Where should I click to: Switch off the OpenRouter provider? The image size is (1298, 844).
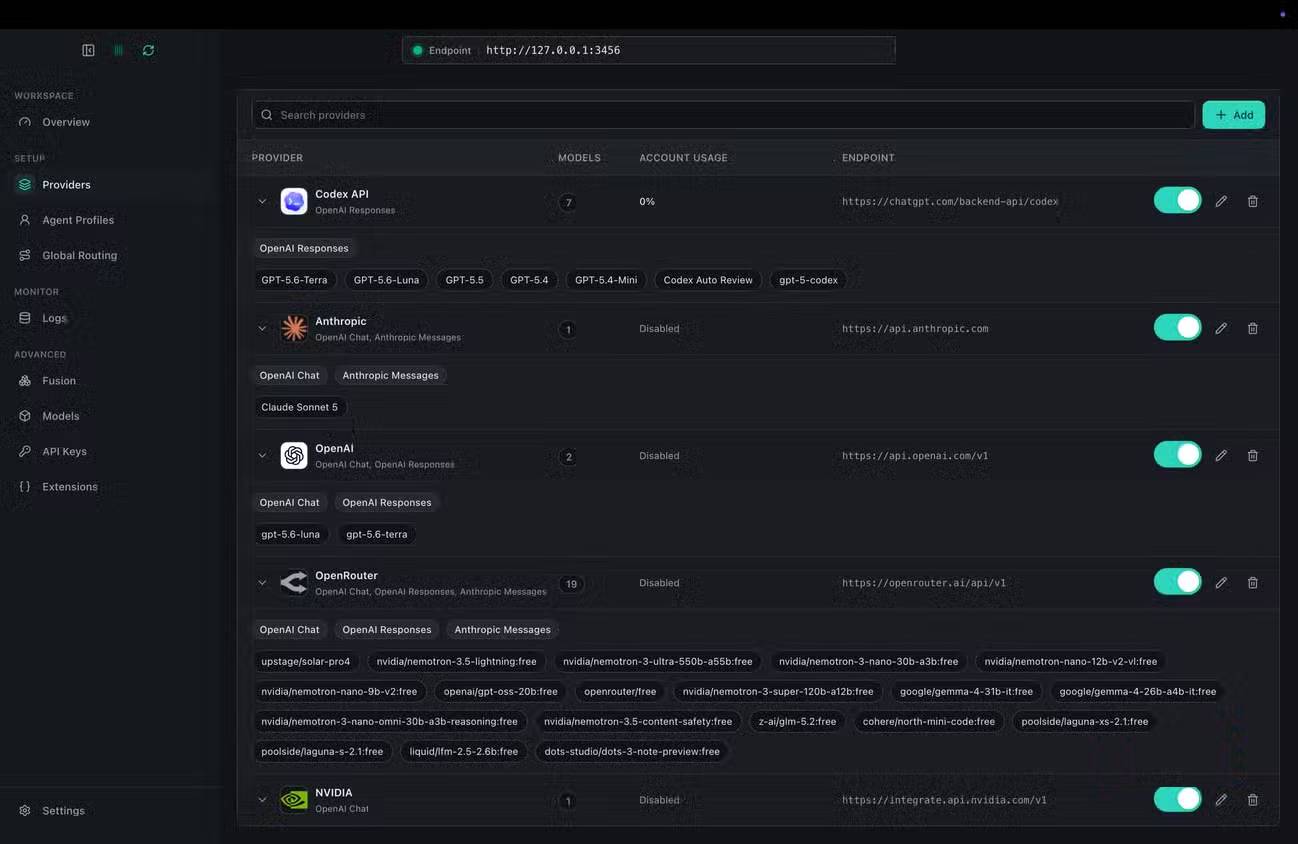[x=1177, y=581]
